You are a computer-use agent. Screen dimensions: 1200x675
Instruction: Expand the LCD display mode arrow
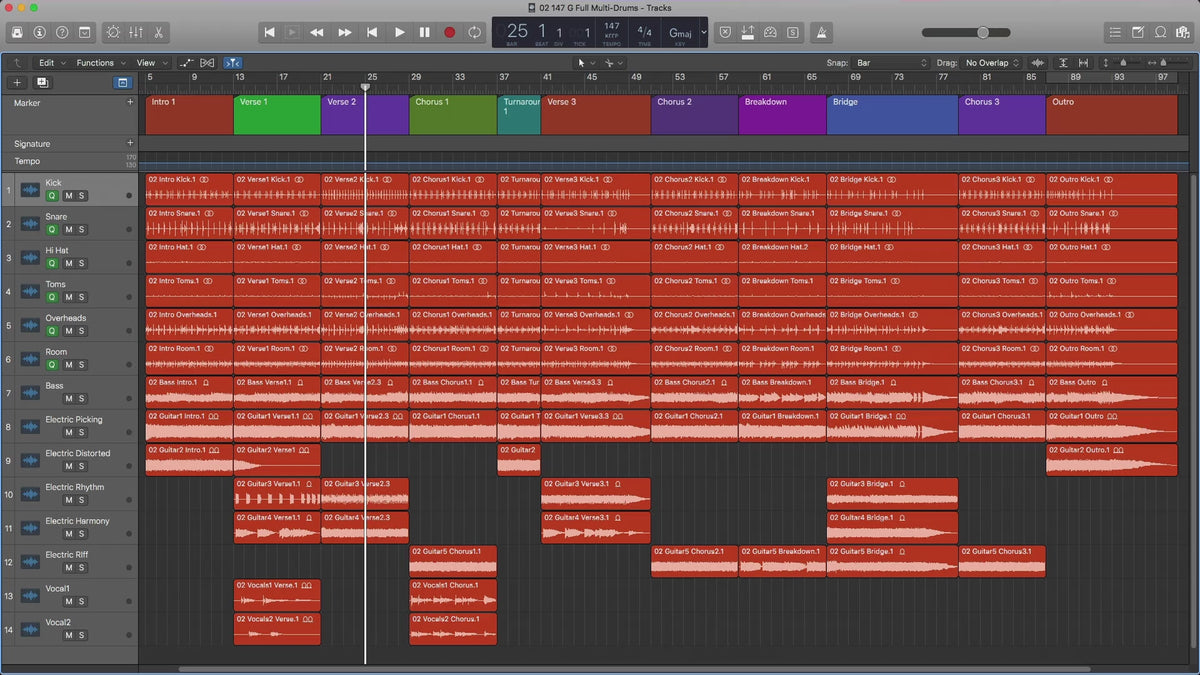(703, 32)
